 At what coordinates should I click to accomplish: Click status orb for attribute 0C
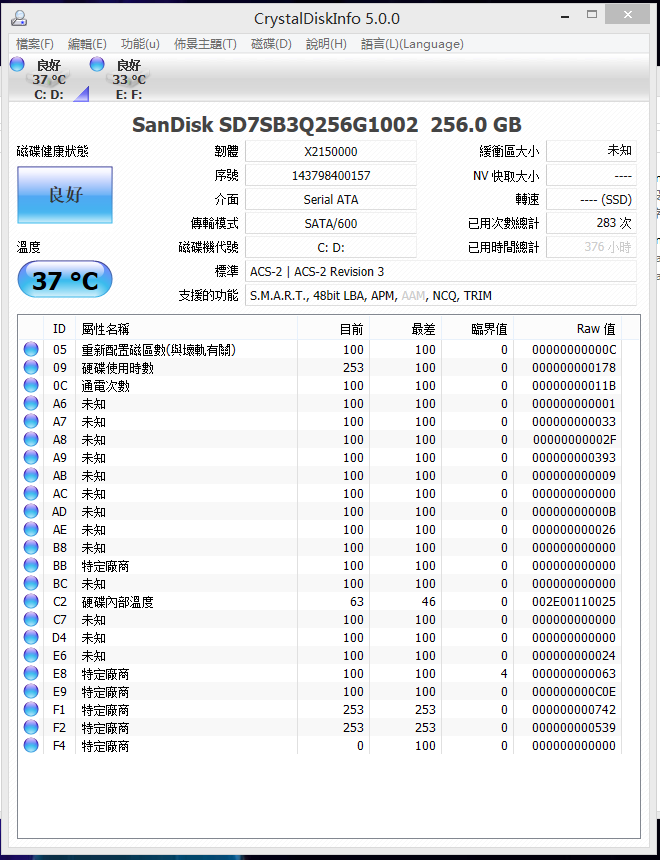coord(31,386)
